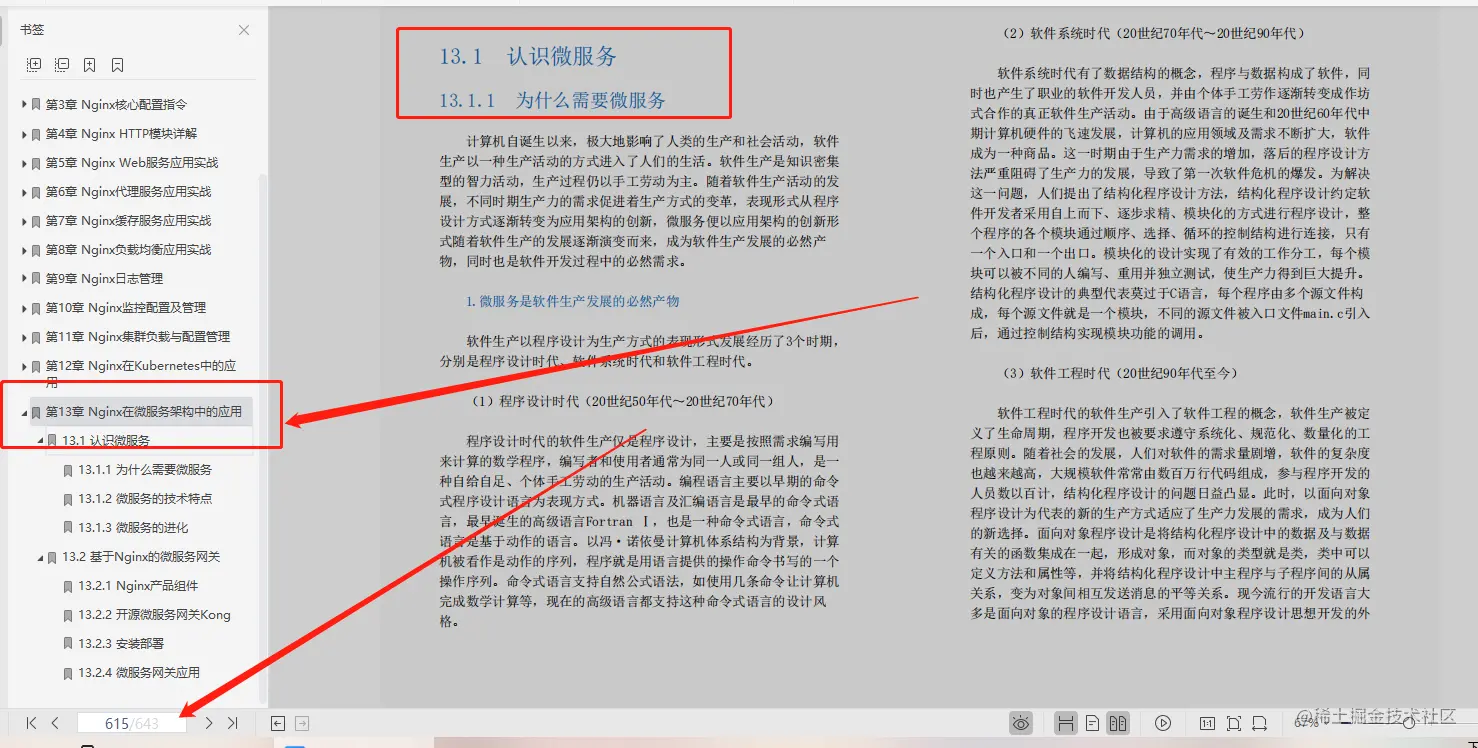Go to the next page
1478x748 pixels.
coord(208,722)
